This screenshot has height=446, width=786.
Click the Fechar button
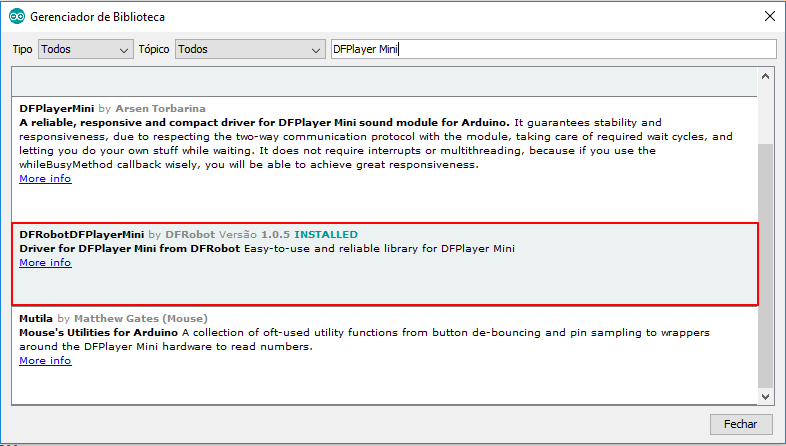pos(740,424)
